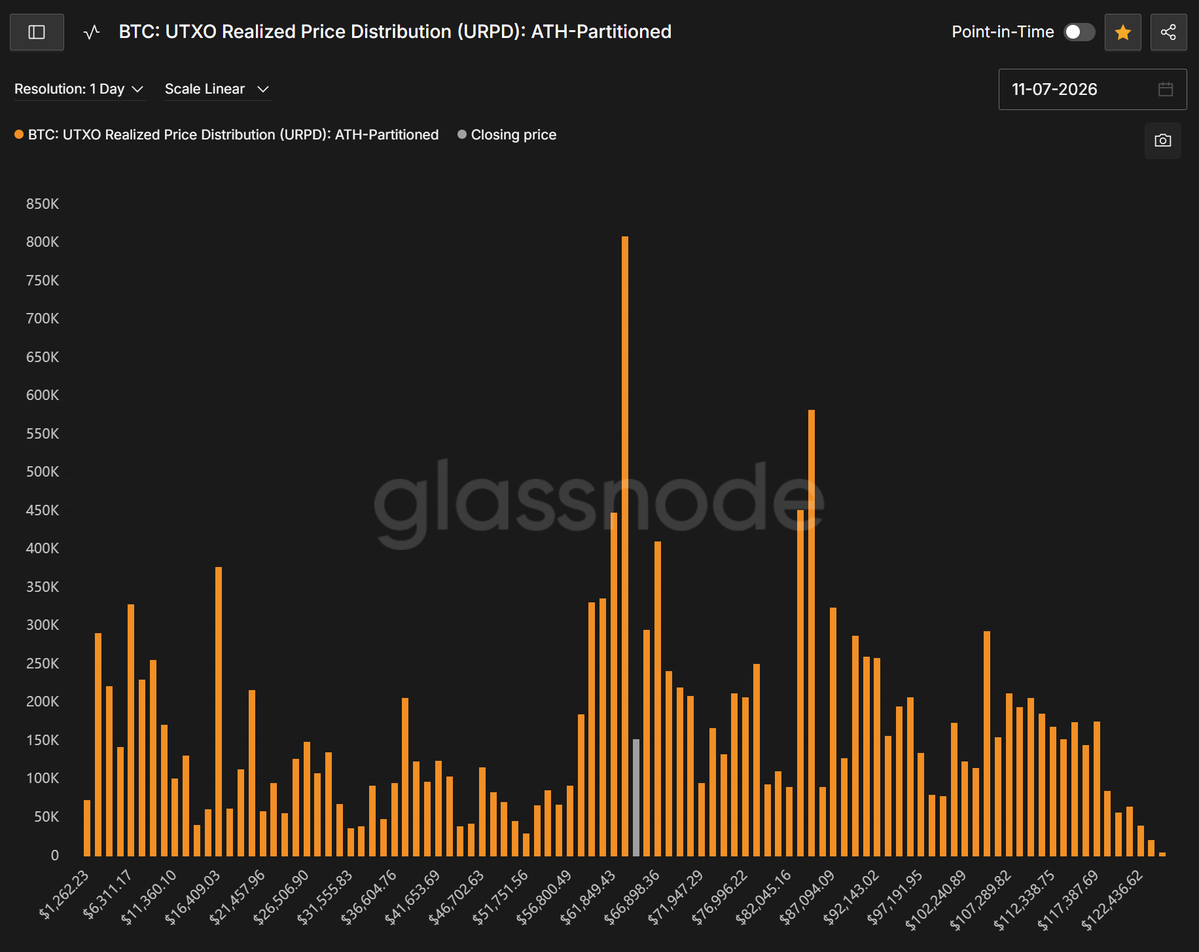Viewport: 1199px width, 952px height.
Task: Click the chart metric pulse icon
Action: (x=92, y=32)
